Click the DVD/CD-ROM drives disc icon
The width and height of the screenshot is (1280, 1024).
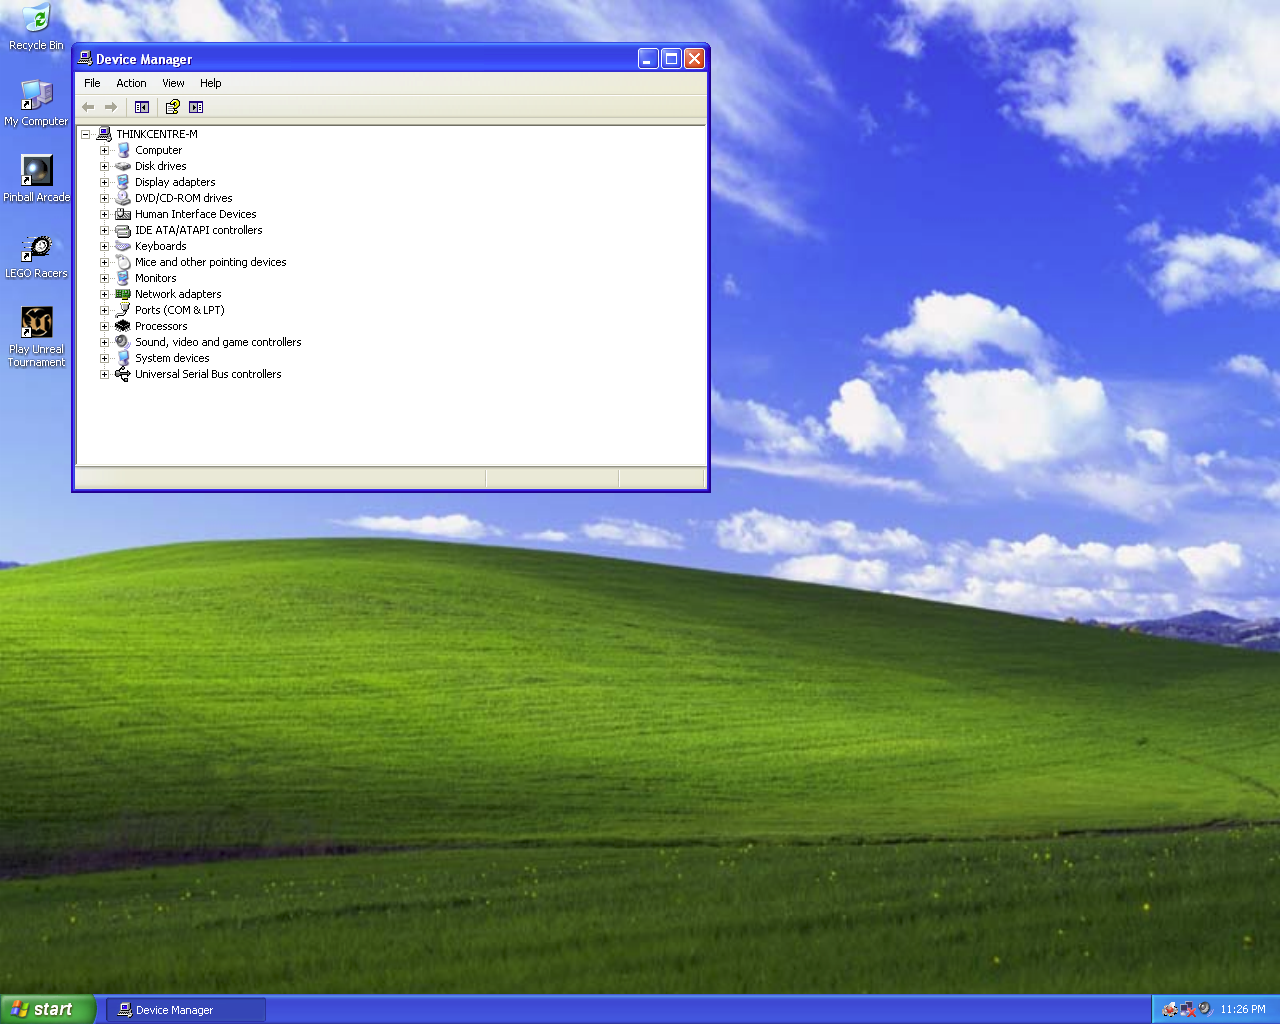coord(123,198)
